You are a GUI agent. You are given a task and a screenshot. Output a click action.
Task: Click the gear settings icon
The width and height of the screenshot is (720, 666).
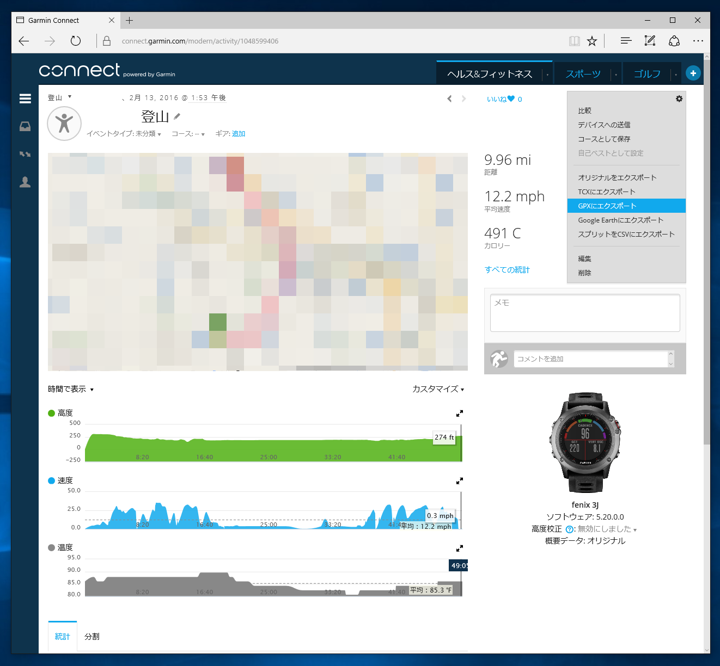click(x=679, y=99)
